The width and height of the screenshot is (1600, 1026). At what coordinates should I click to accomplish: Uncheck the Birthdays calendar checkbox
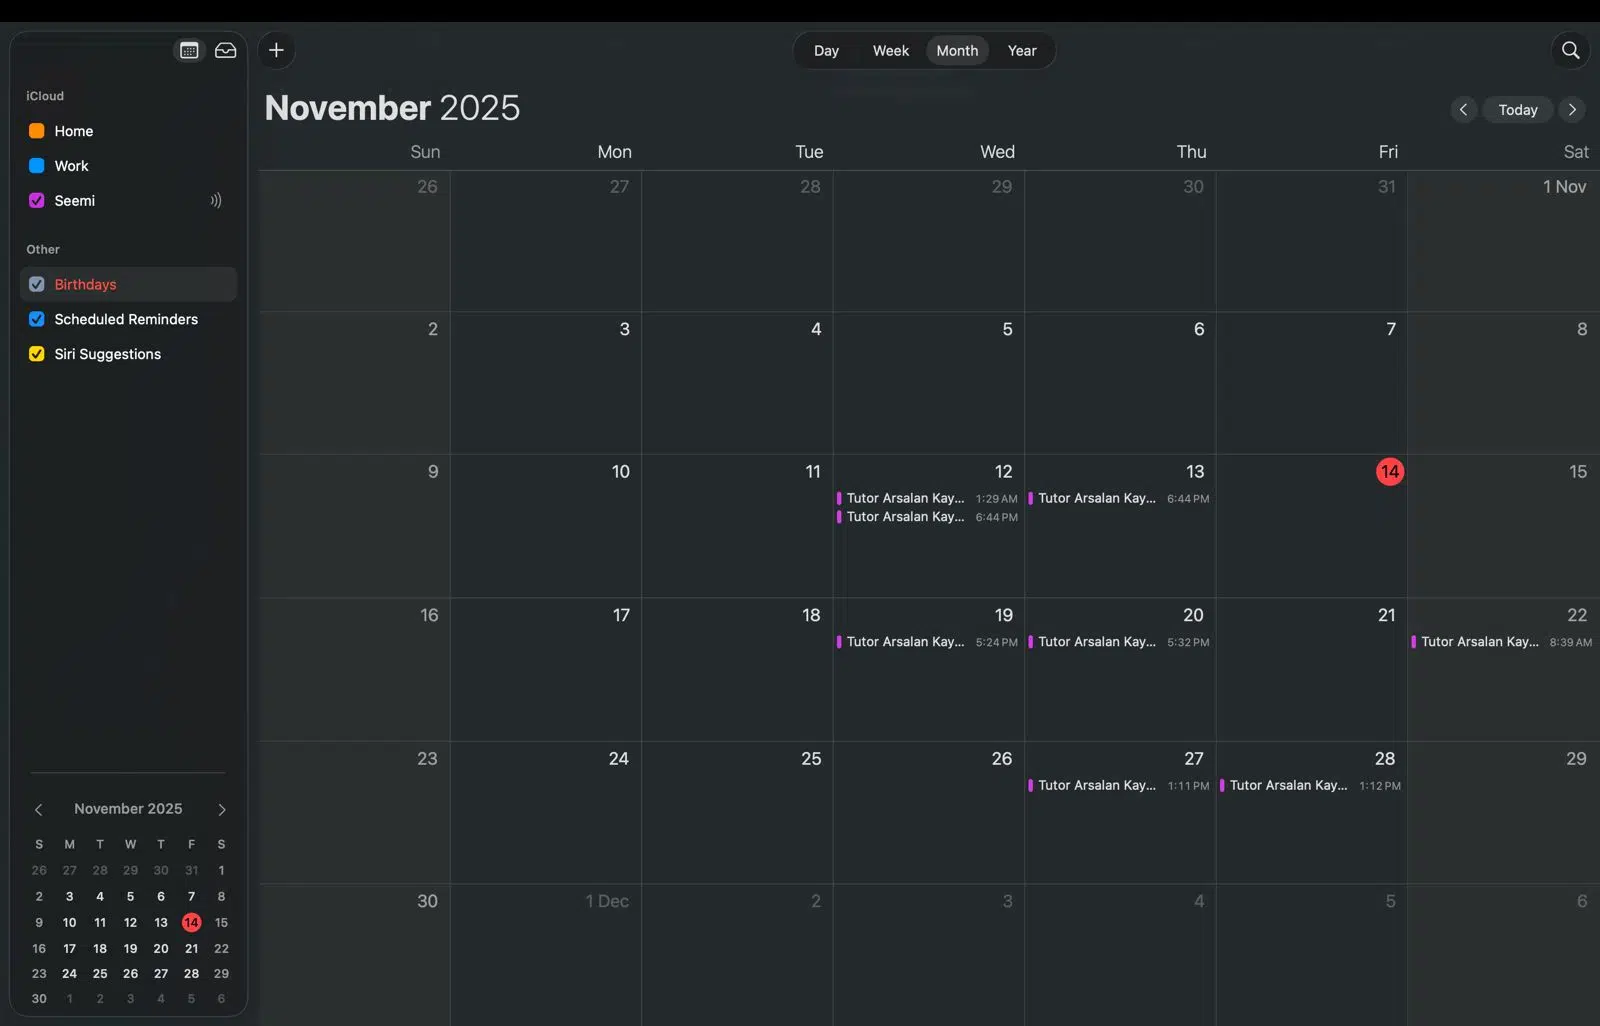(37, 284)
